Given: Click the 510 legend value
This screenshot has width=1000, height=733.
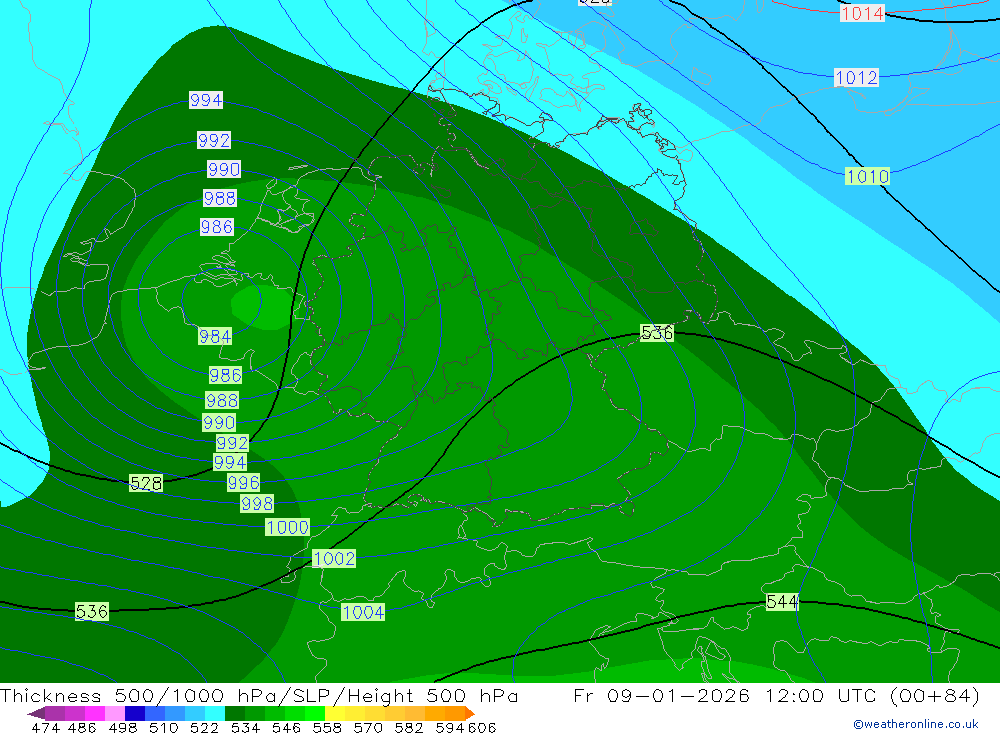Looking at the screenshot, I should point(163,727).
